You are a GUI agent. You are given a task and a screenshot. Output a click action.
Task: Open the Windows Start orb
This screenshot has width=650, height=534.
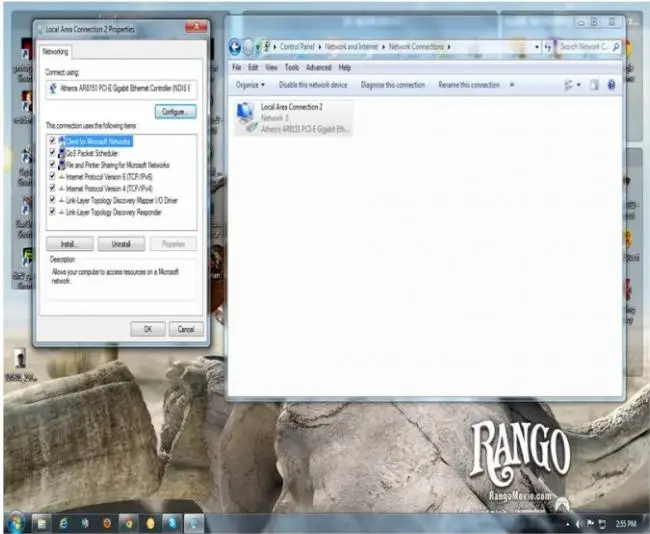click(x=16, y=523)
